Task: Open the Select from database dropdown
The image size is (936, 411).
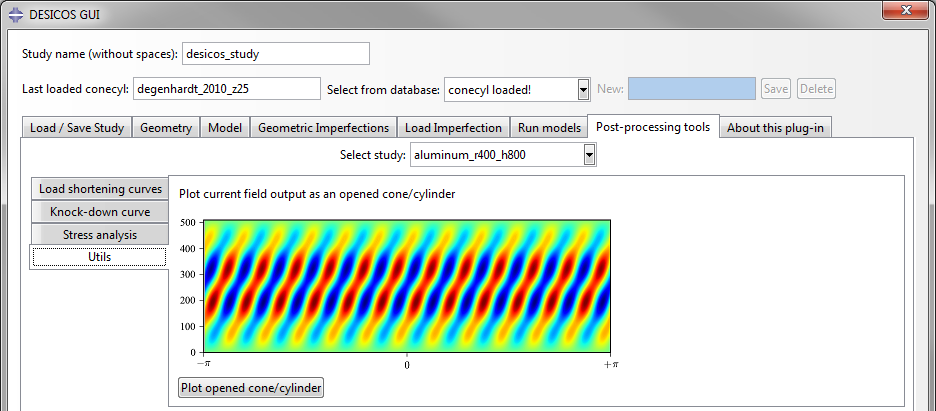Action: (x=583, y=89)
